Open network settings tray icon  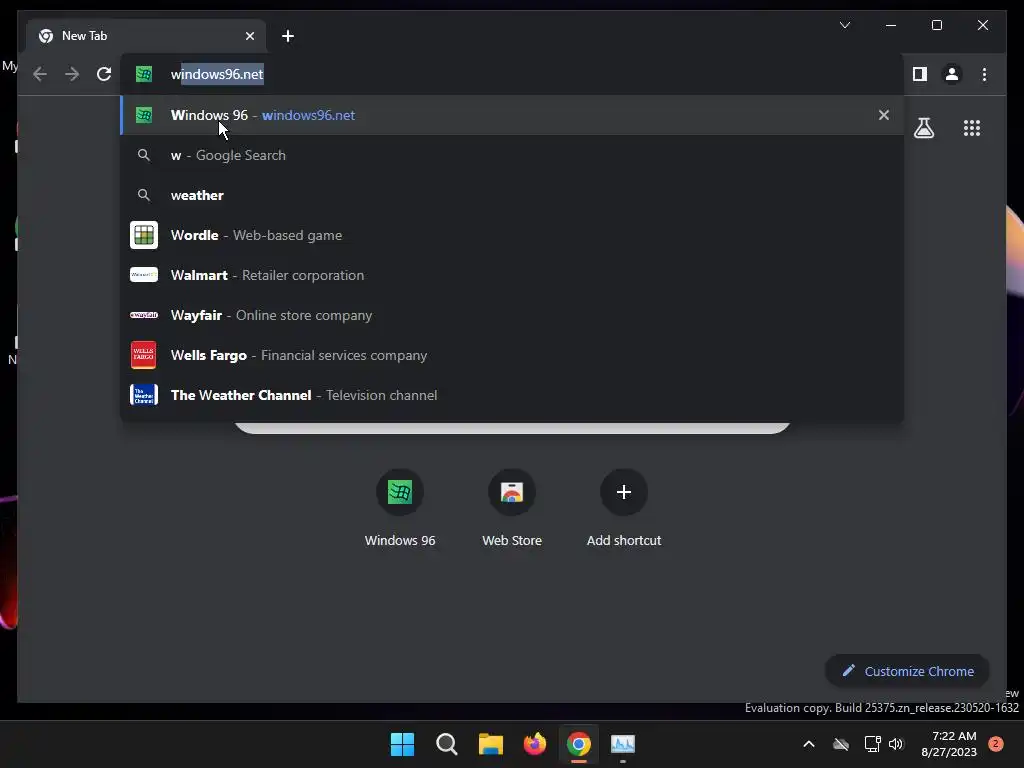click(872, 744)
